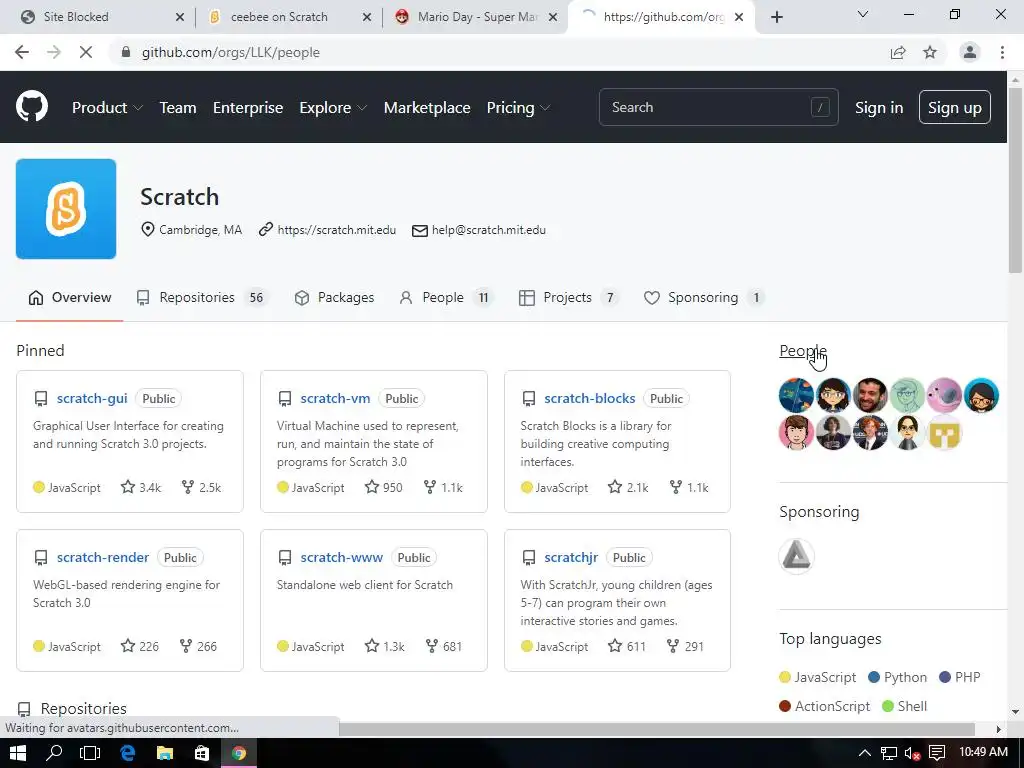View the 266 forks of scratch-render
The image size is (1024, 768).
click(199, 647)
